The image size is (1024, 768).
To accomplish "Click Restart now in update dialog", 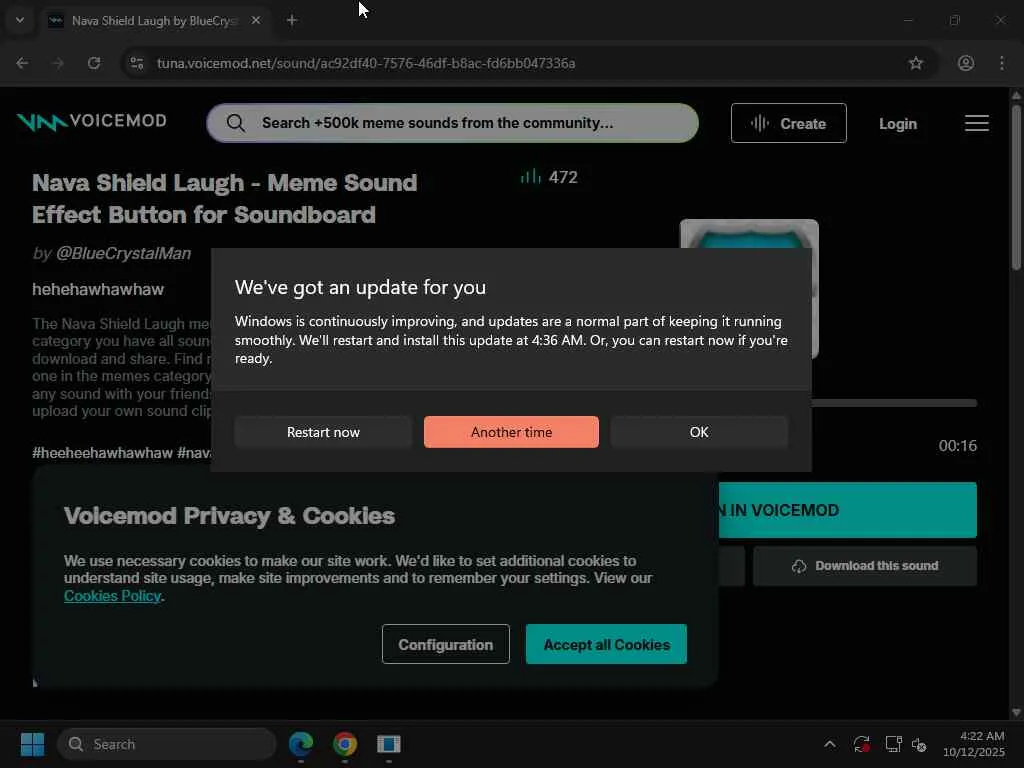I will pos(323,432).
